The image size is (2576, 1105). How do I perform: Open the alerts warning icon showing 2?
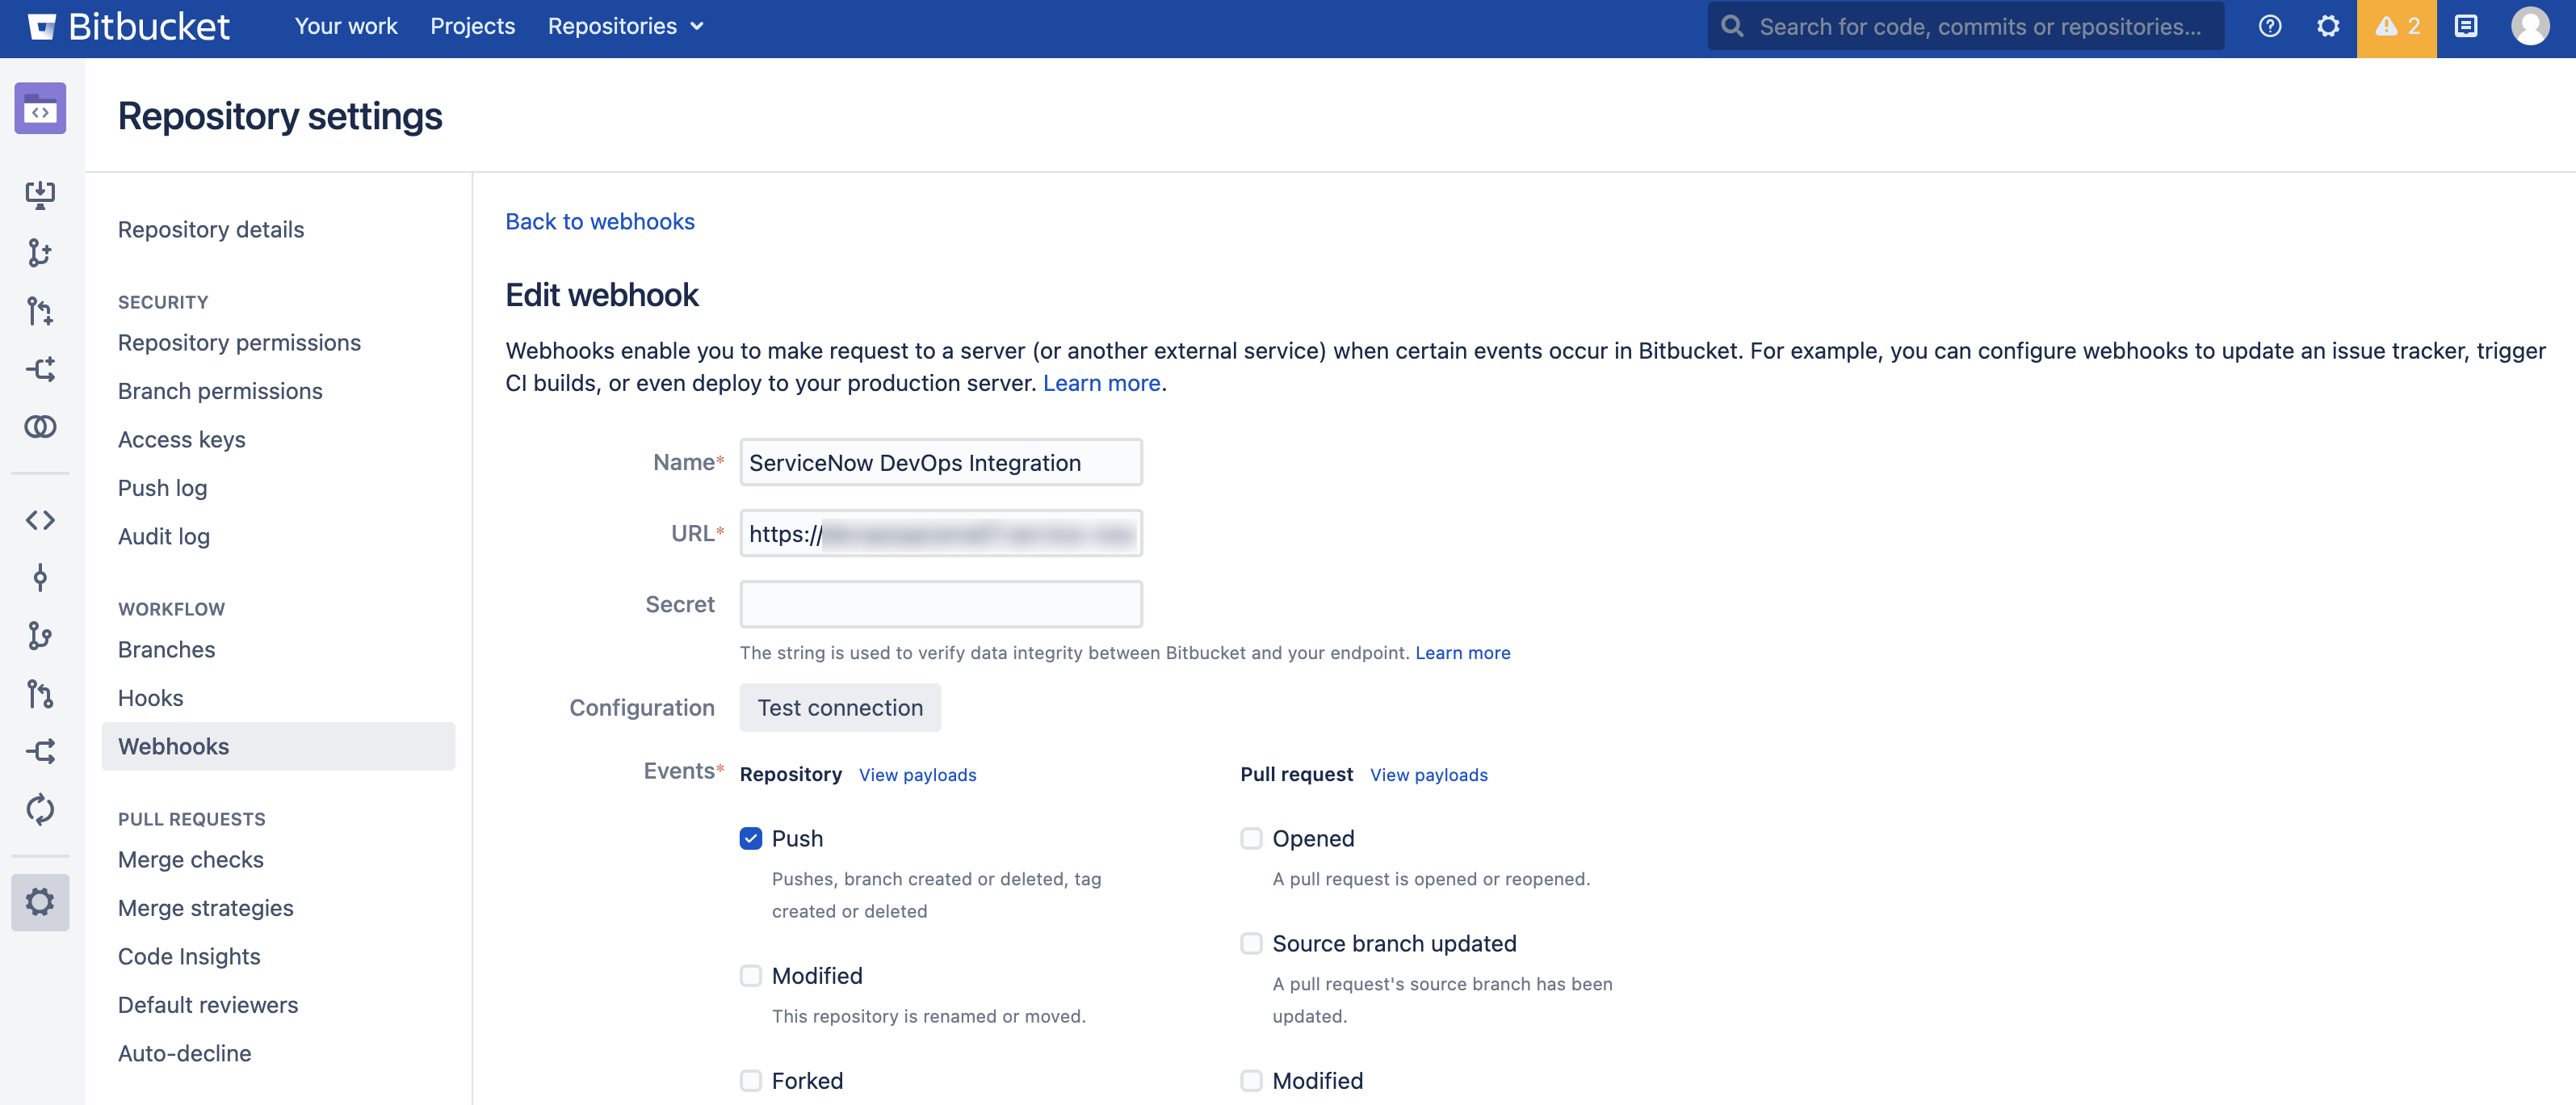coord(2397,27)
